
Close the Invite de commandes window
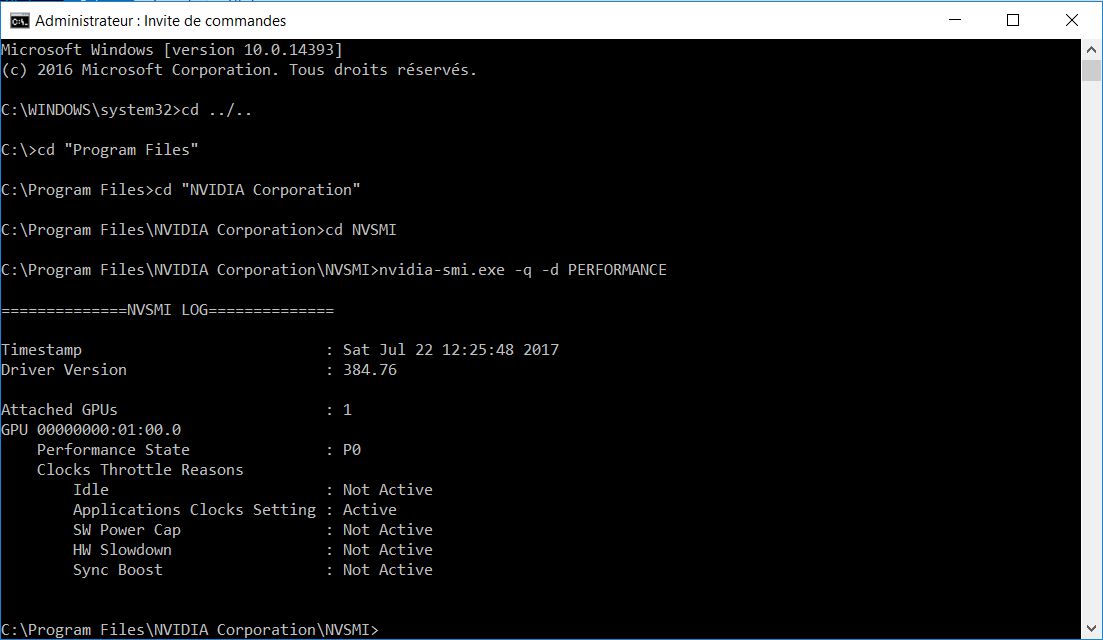click(1069, 20)
